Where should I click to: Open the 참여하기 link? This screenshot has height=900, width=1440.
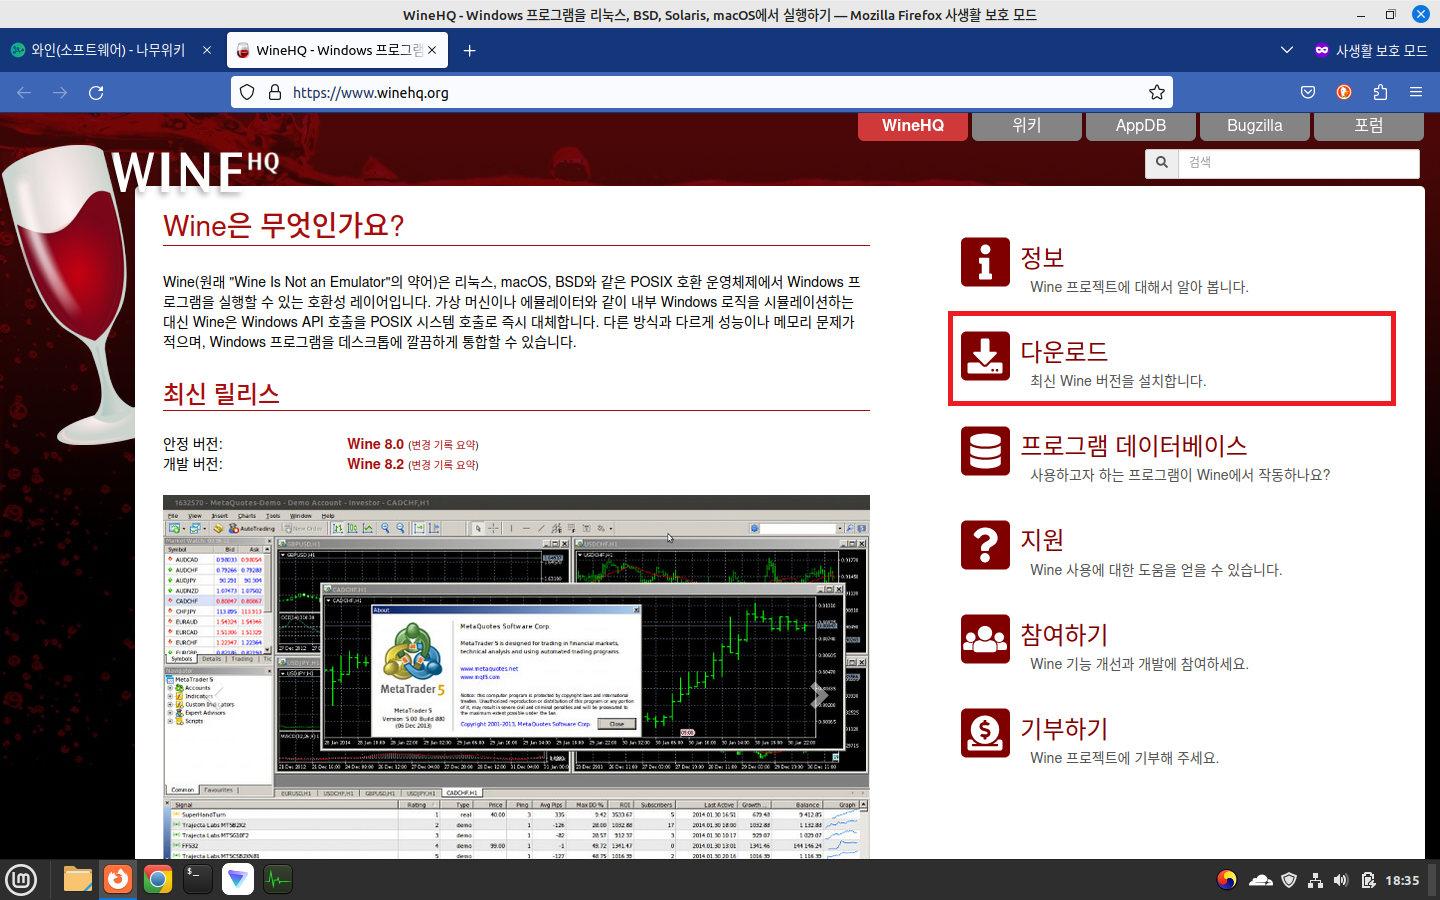1064,635
